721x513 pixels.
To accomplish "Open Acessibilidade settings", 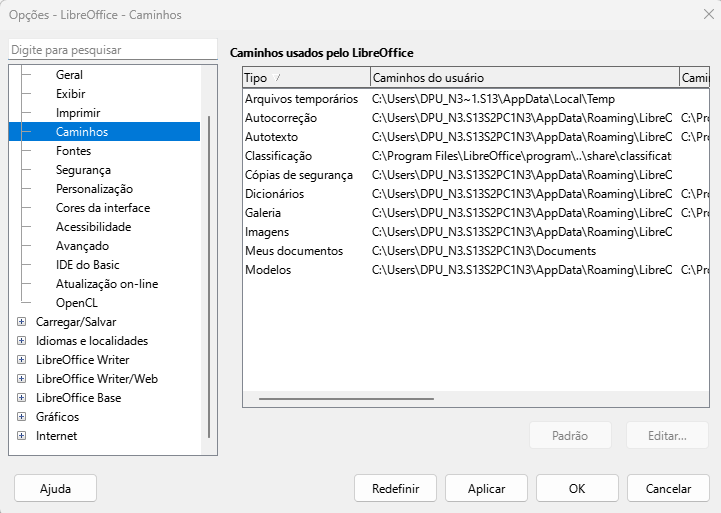I will 93,227.
